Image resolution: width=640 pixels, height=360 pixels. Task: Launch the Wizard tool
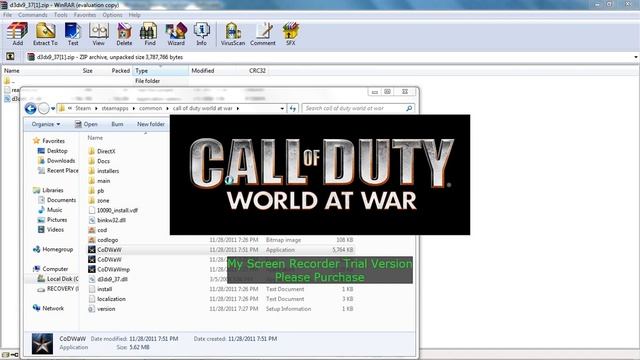tap(176, 34)
